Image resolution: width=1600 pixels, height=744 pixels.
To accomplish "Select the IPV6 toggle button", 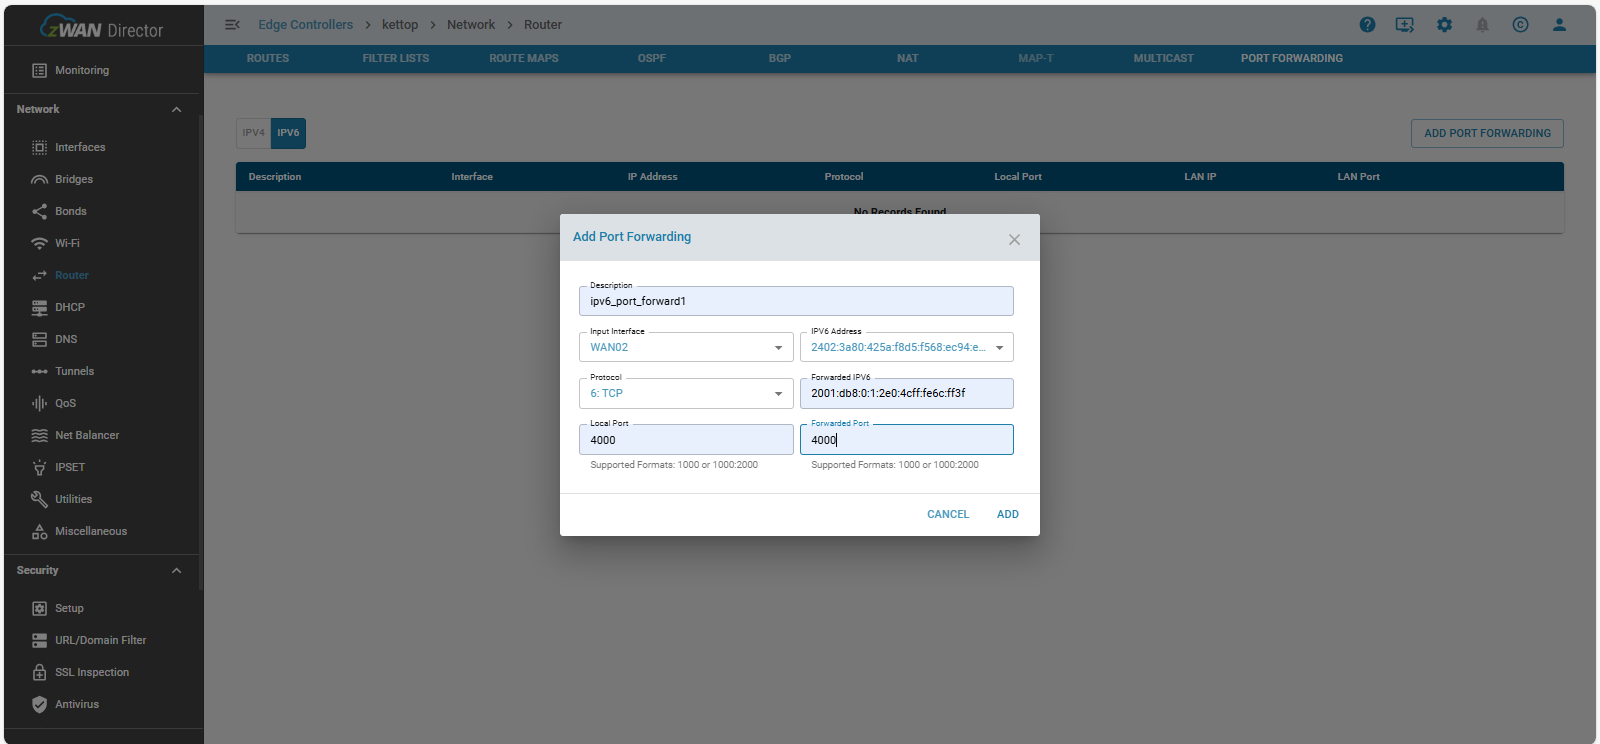I will point(288,133).
